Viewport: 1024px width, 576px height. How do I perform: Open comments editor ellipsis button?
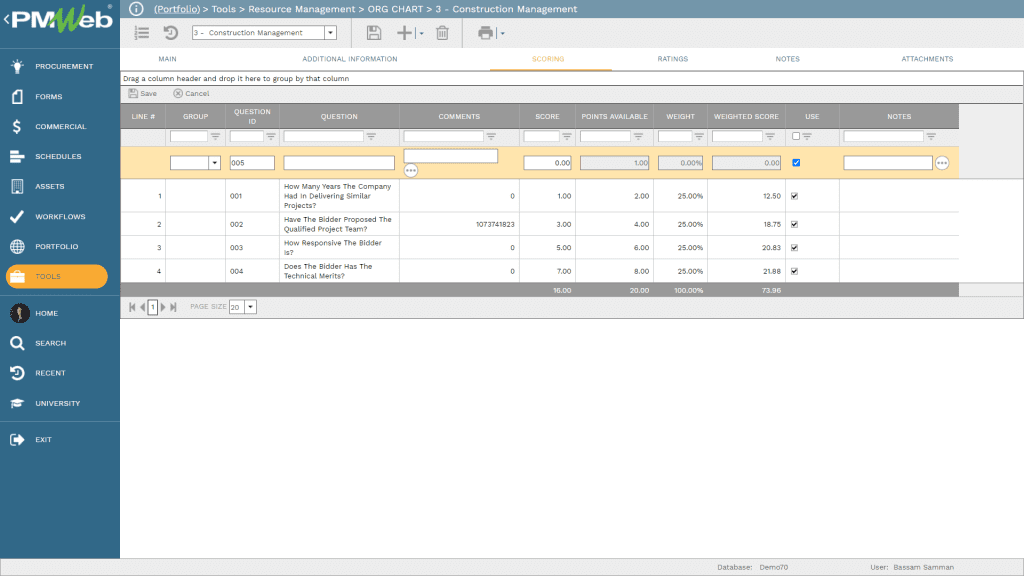[411, 170]
